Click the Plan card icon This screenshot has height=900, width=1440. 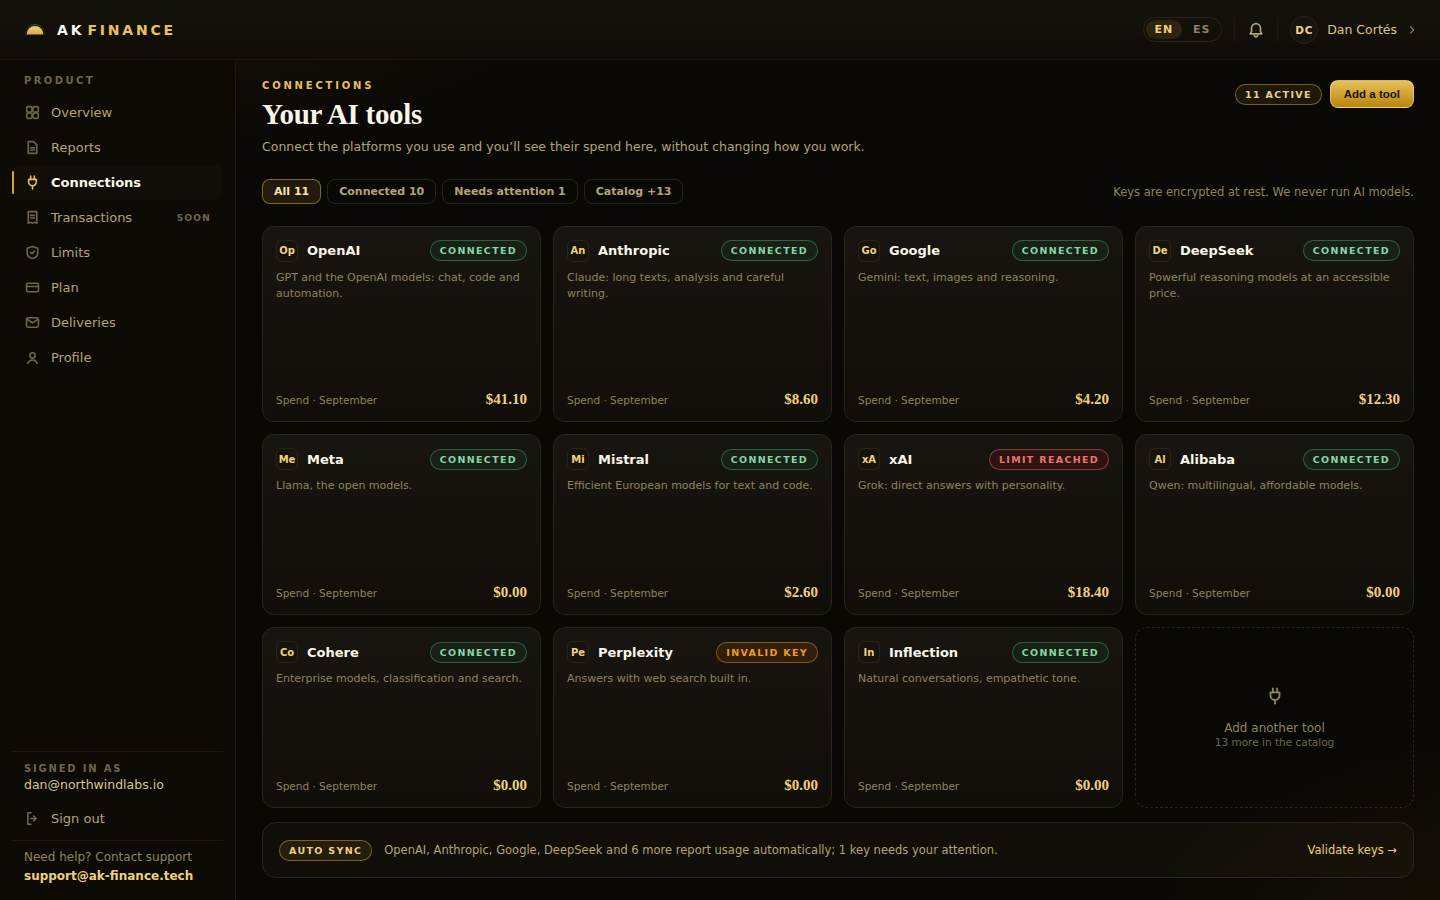[33, 288]
